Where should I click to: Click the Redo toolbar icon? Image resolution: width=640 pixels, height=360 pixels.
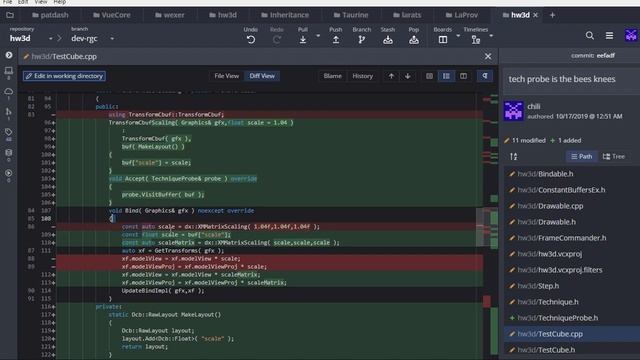coord(277,40)
